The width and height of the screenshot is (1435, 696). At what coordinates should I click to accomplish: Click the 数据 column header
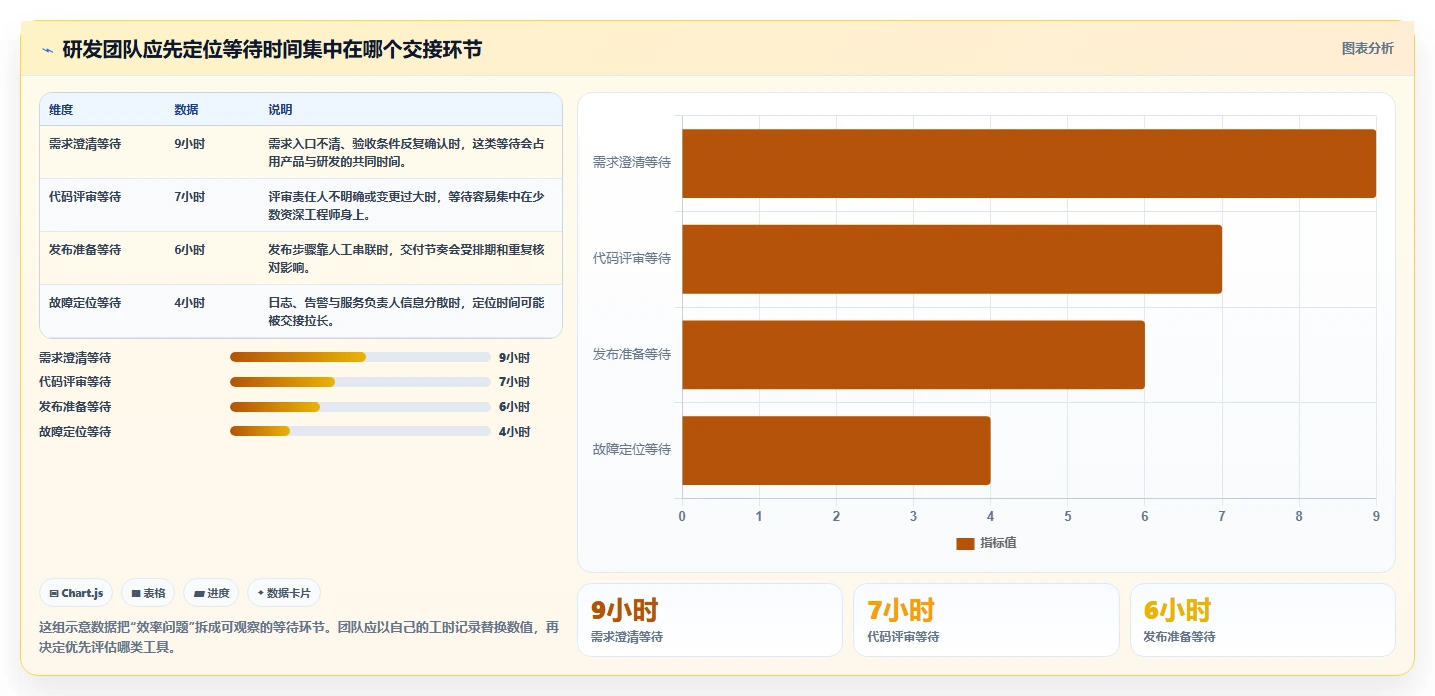tap(186, 110)
